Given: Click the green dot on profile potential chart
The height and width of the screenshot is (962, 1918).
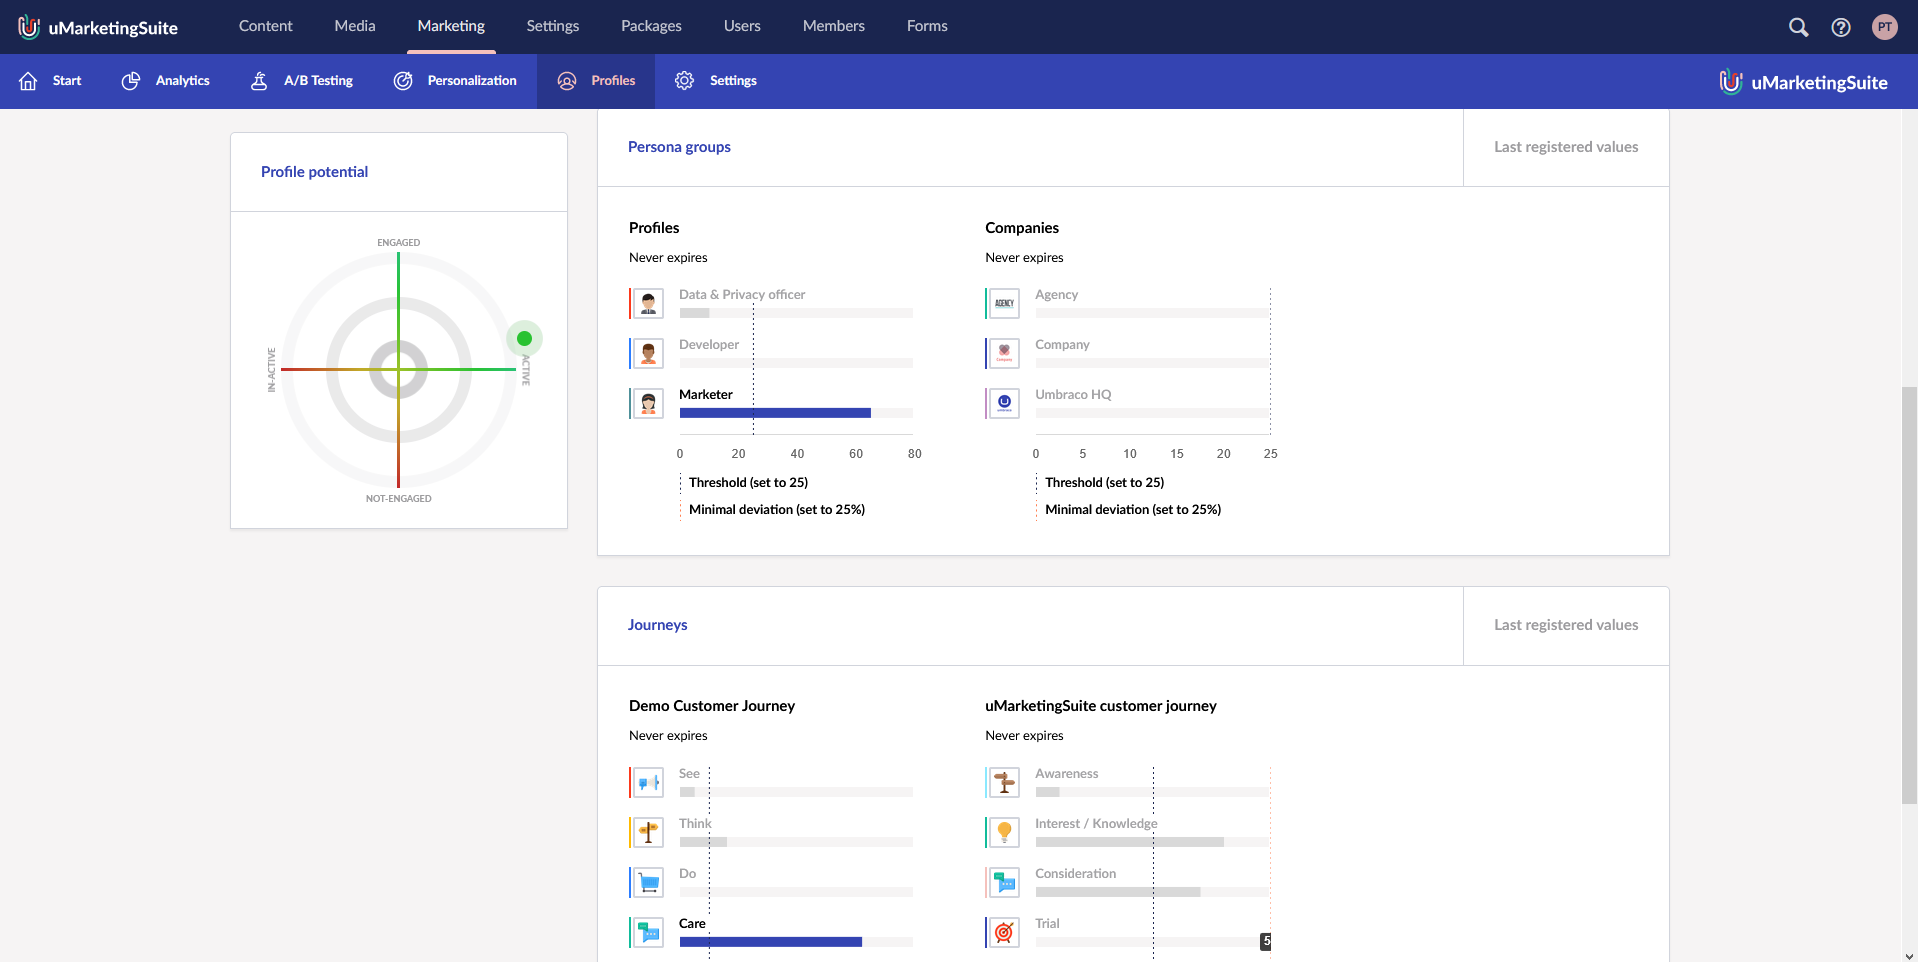Looking at the screenshot, I should click(x=524, y=339).
